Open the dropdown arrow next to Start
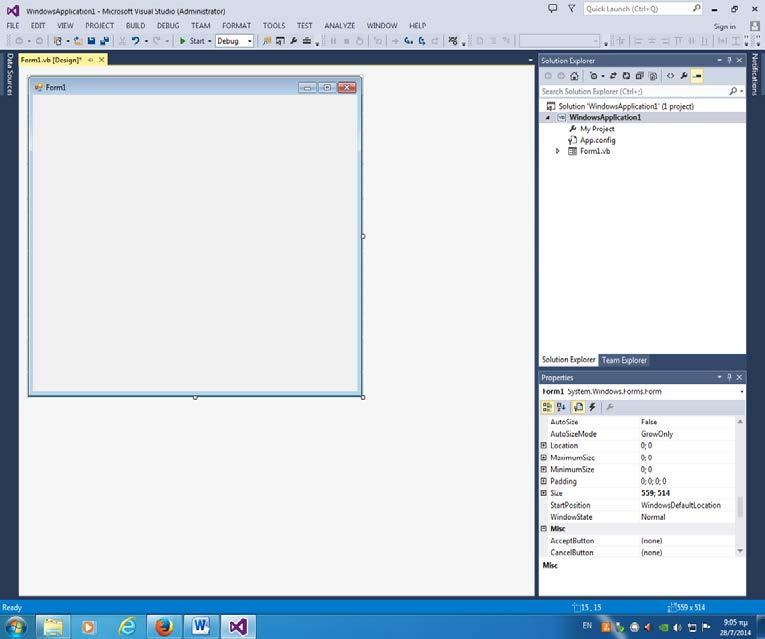Screen dimensions: 765x639 click(x=210, y=41)
